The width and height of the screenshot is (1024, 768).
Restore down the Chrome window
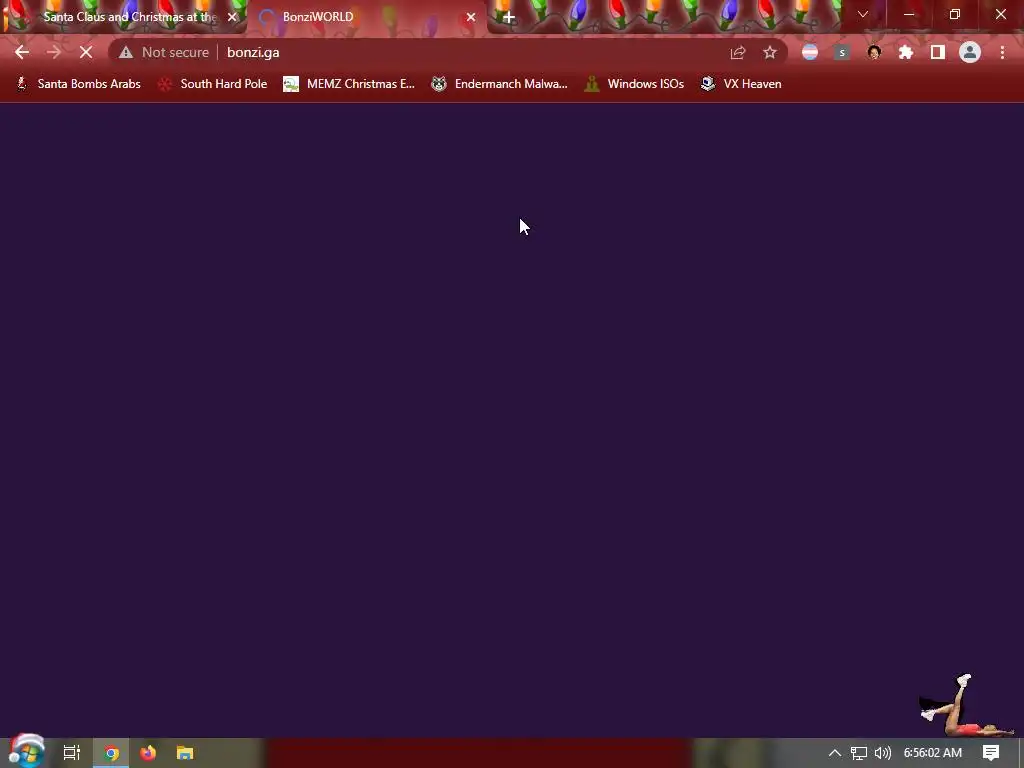(x=955, y=14)
